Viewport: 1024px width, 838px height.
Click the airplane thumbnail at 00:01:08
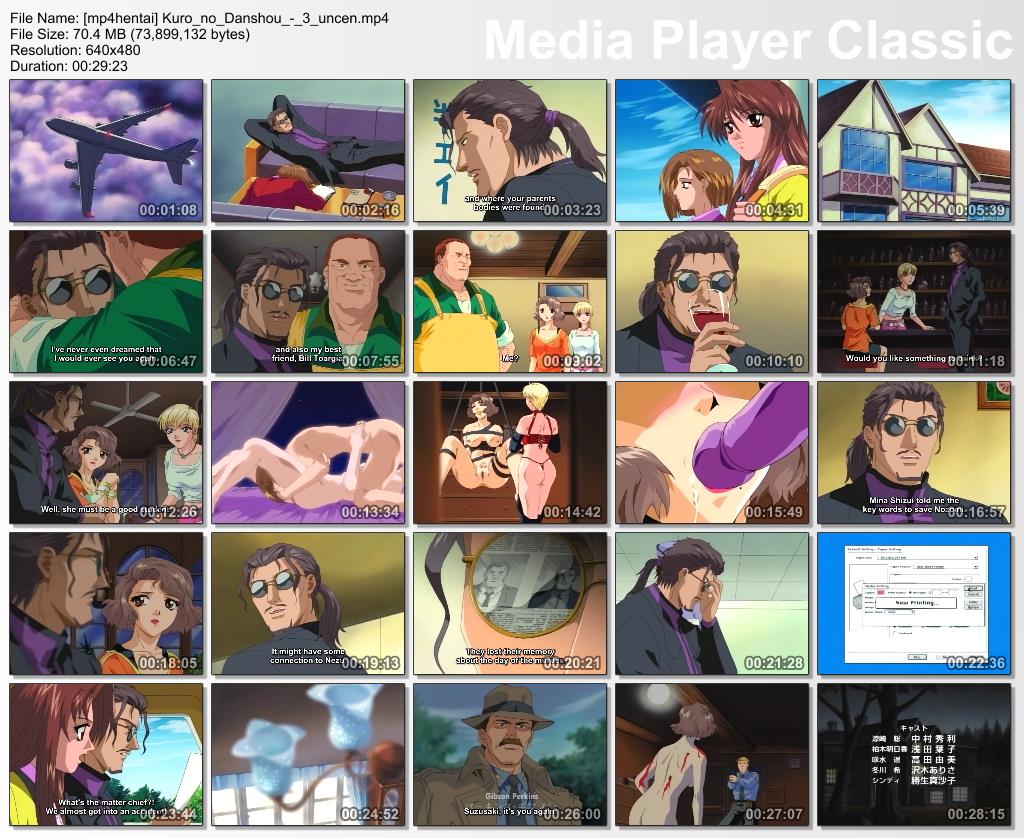pos(106,151)
